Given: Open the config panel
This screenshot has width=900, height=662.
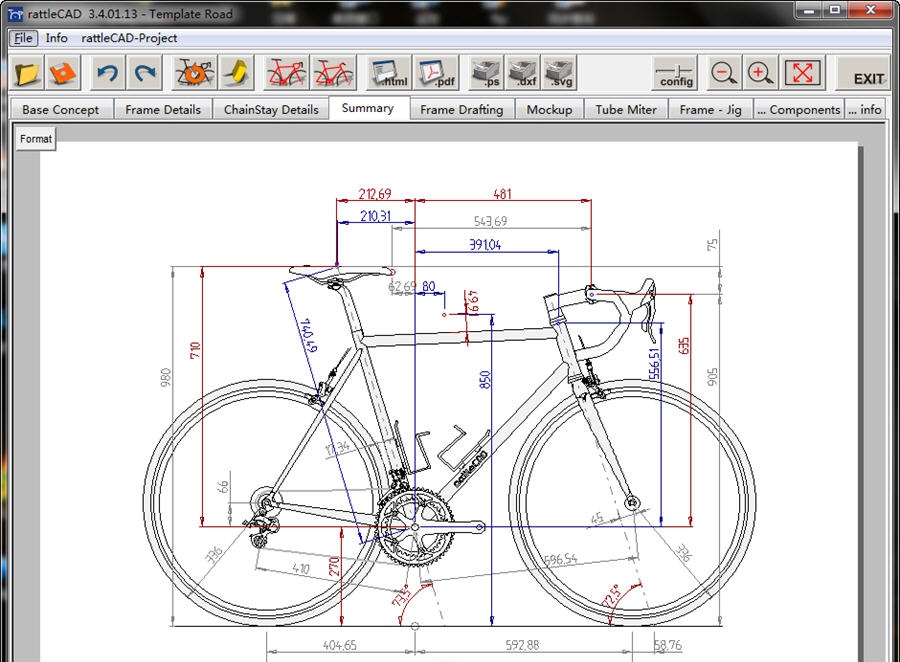Looking at the screenshot, I should [x=675, y=74].
